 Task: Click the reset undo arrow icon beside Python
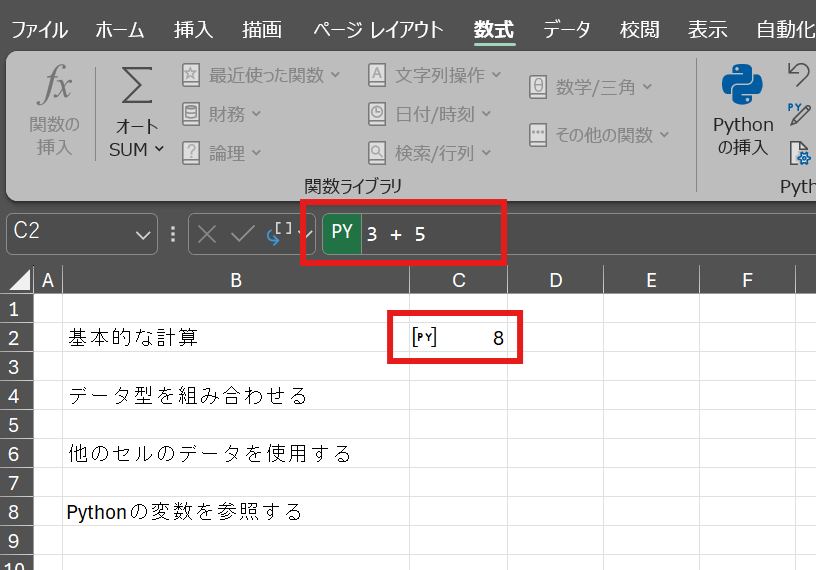pyautogui.click(x=798, y=74)
